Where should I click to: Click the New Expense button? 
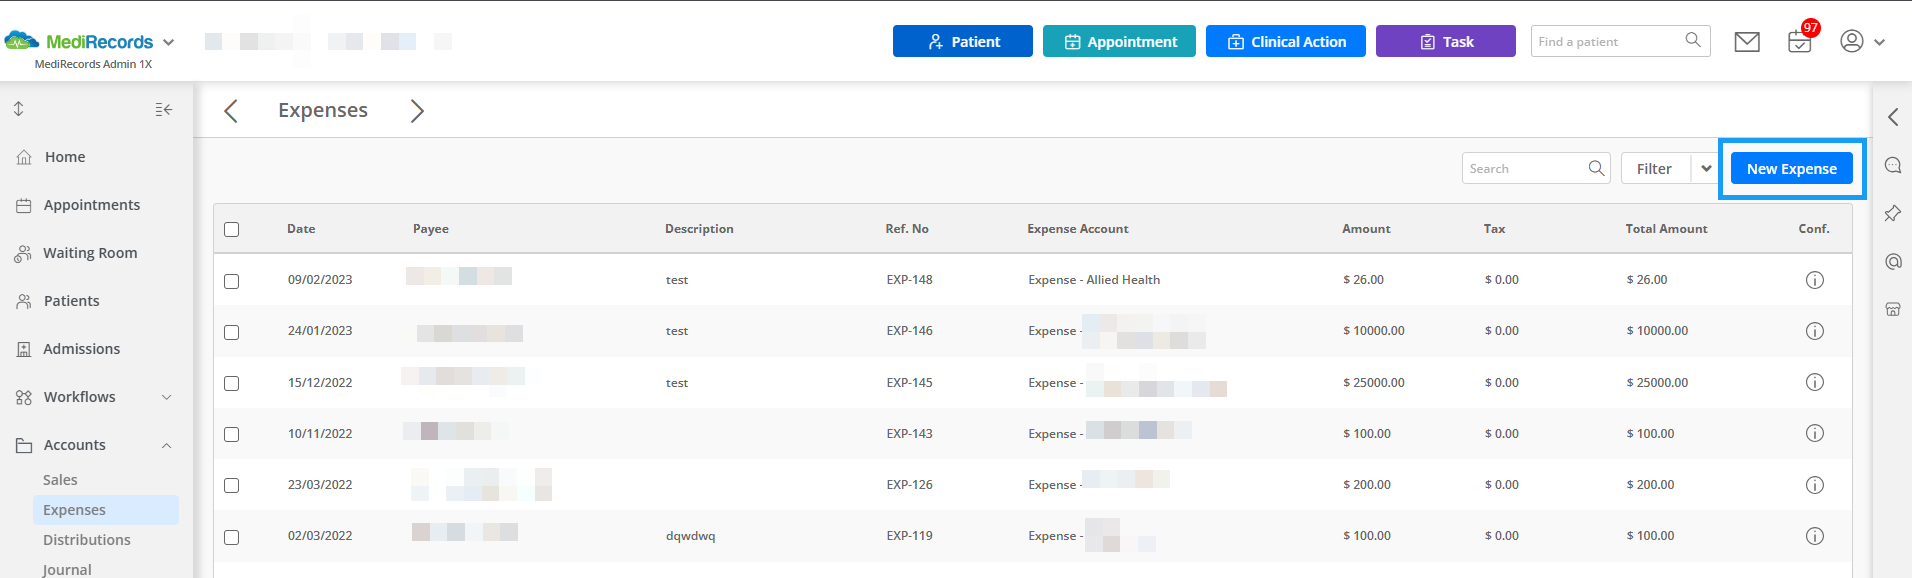point(1791,168)
